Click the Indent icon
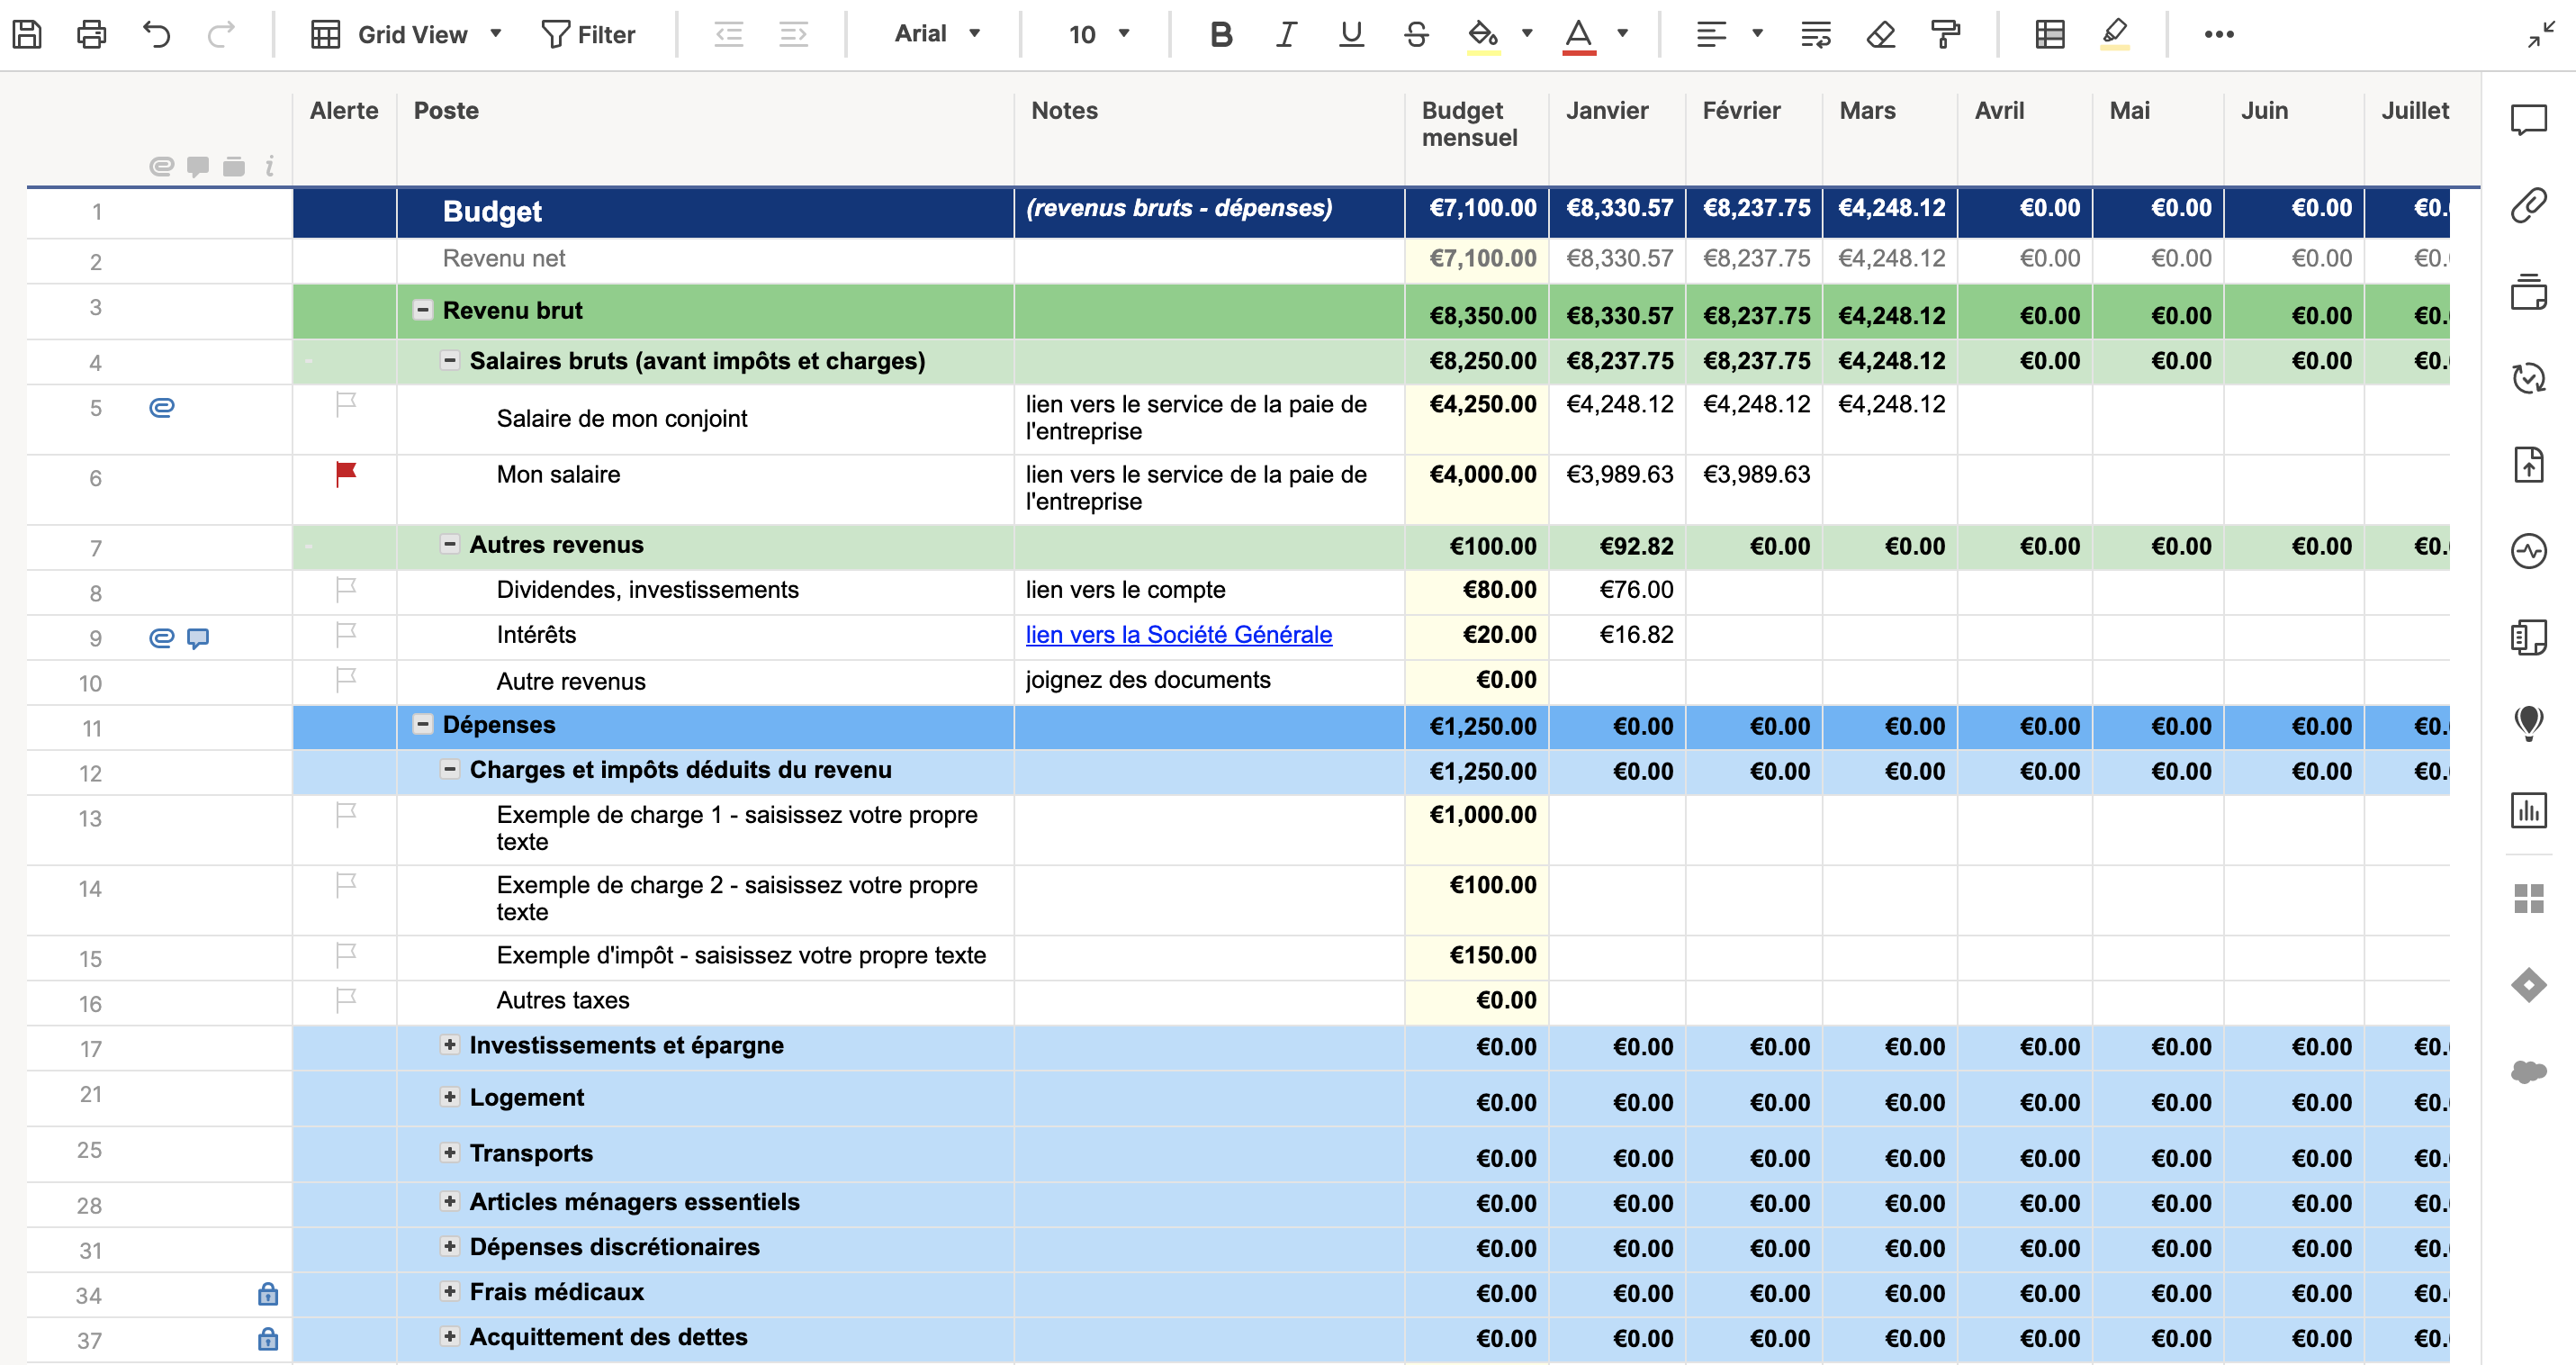2576x1365 pixels. [x=794, y=35]
